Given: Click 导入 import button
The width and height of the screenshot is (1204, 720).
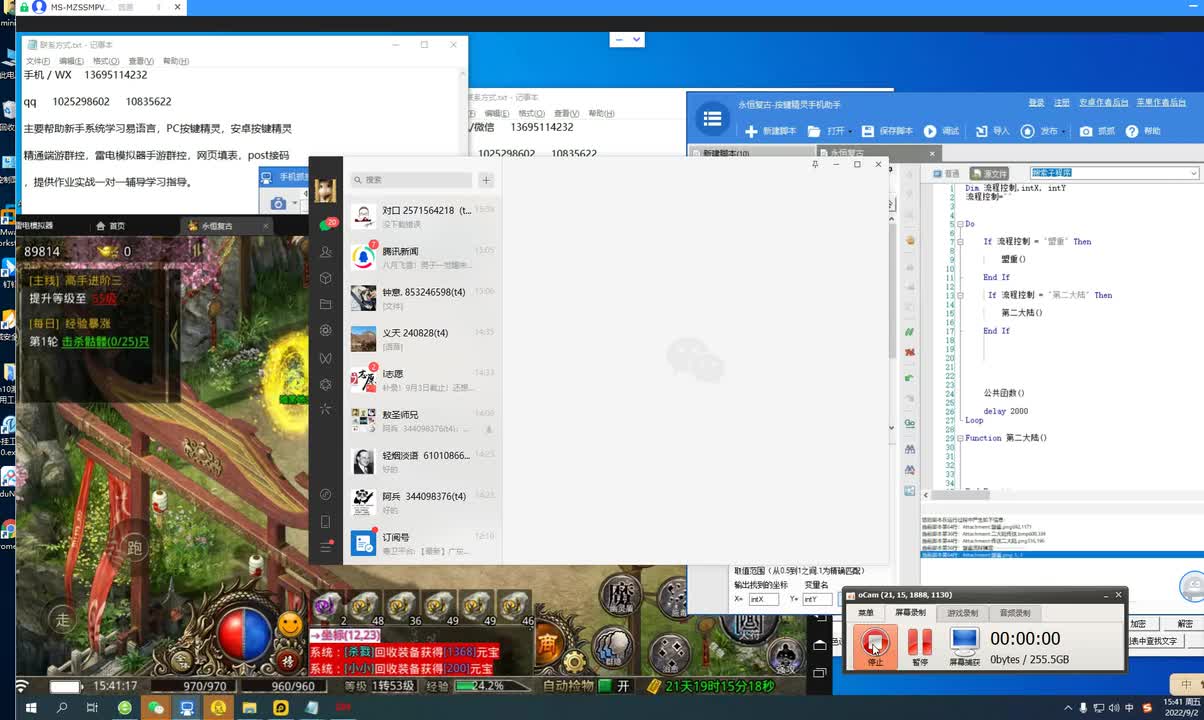Looking at the screenshot, I should click(993, 131).
